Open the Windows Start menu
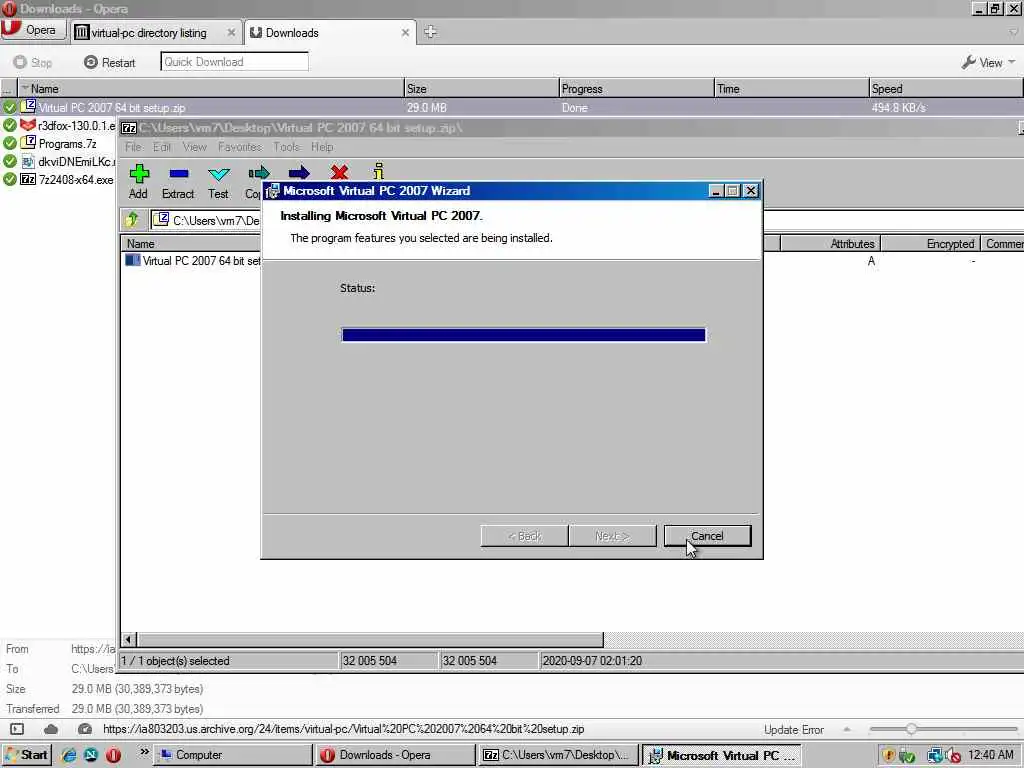 25,755
